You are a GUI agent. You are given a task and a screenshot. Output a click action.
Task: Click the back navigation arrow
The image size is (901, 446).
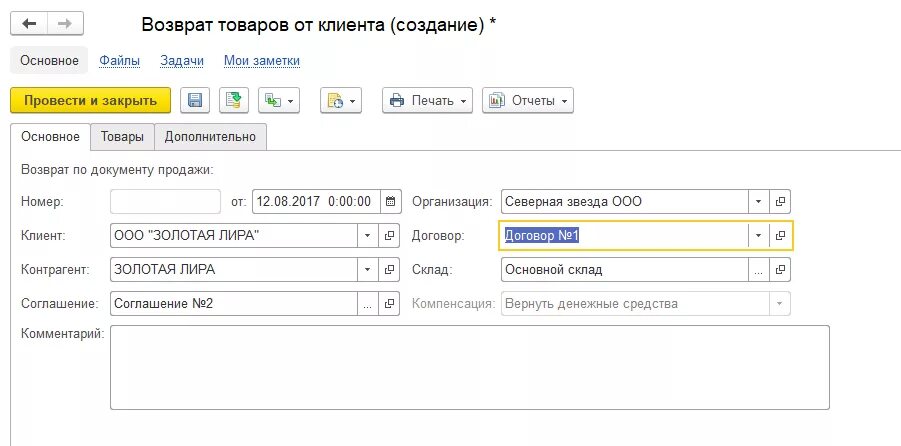pos(29,24)
